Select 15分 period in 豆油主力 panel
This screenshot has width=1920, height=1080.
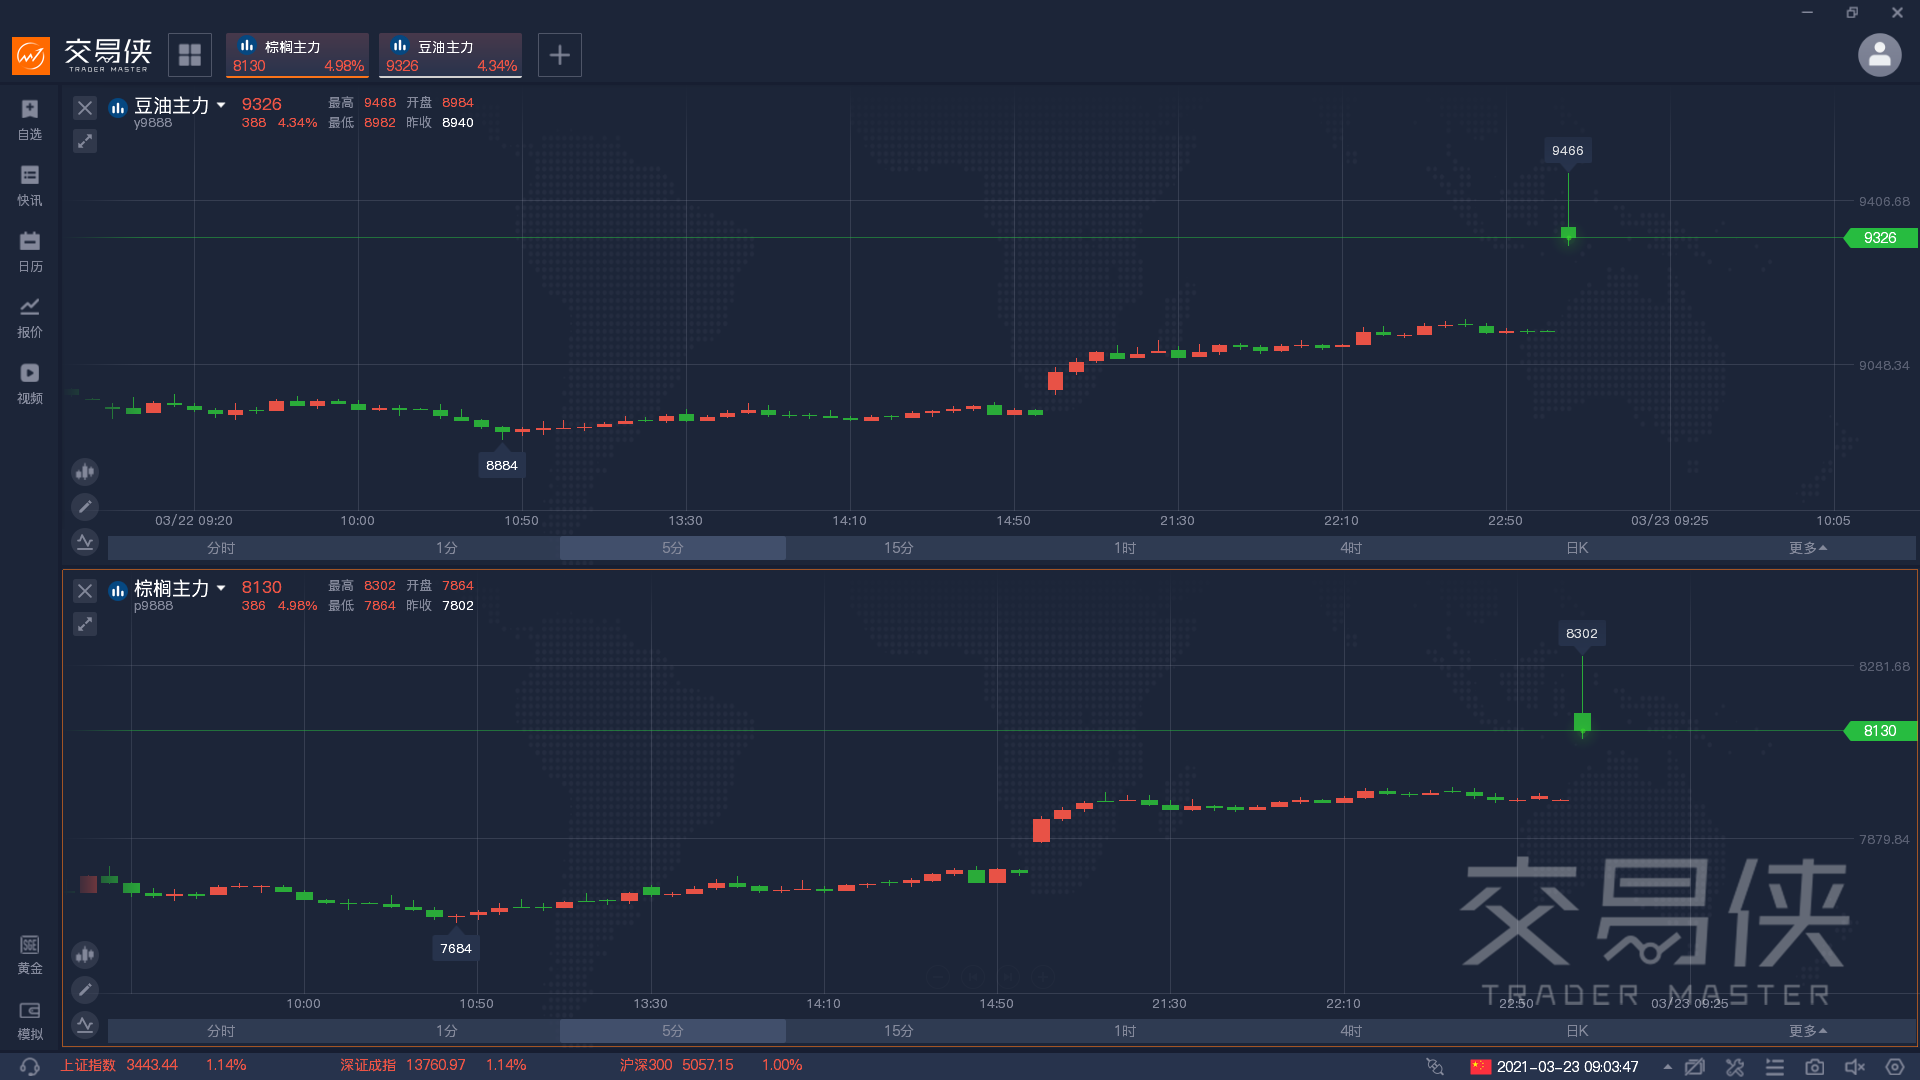click(899, 548)
